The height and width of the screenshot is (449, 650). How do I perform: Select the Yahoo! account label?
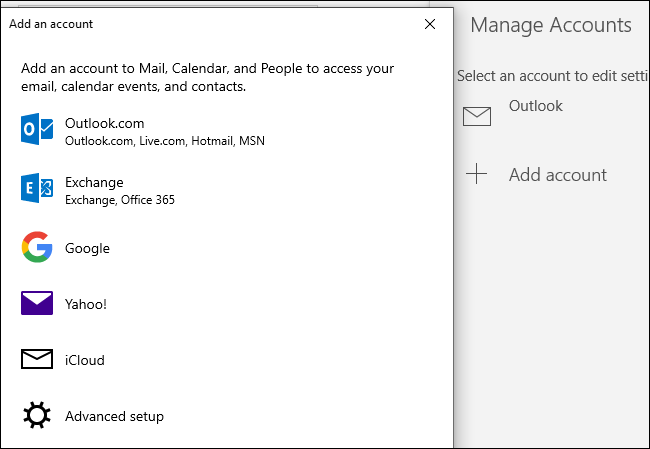click(x=86, y=304)
